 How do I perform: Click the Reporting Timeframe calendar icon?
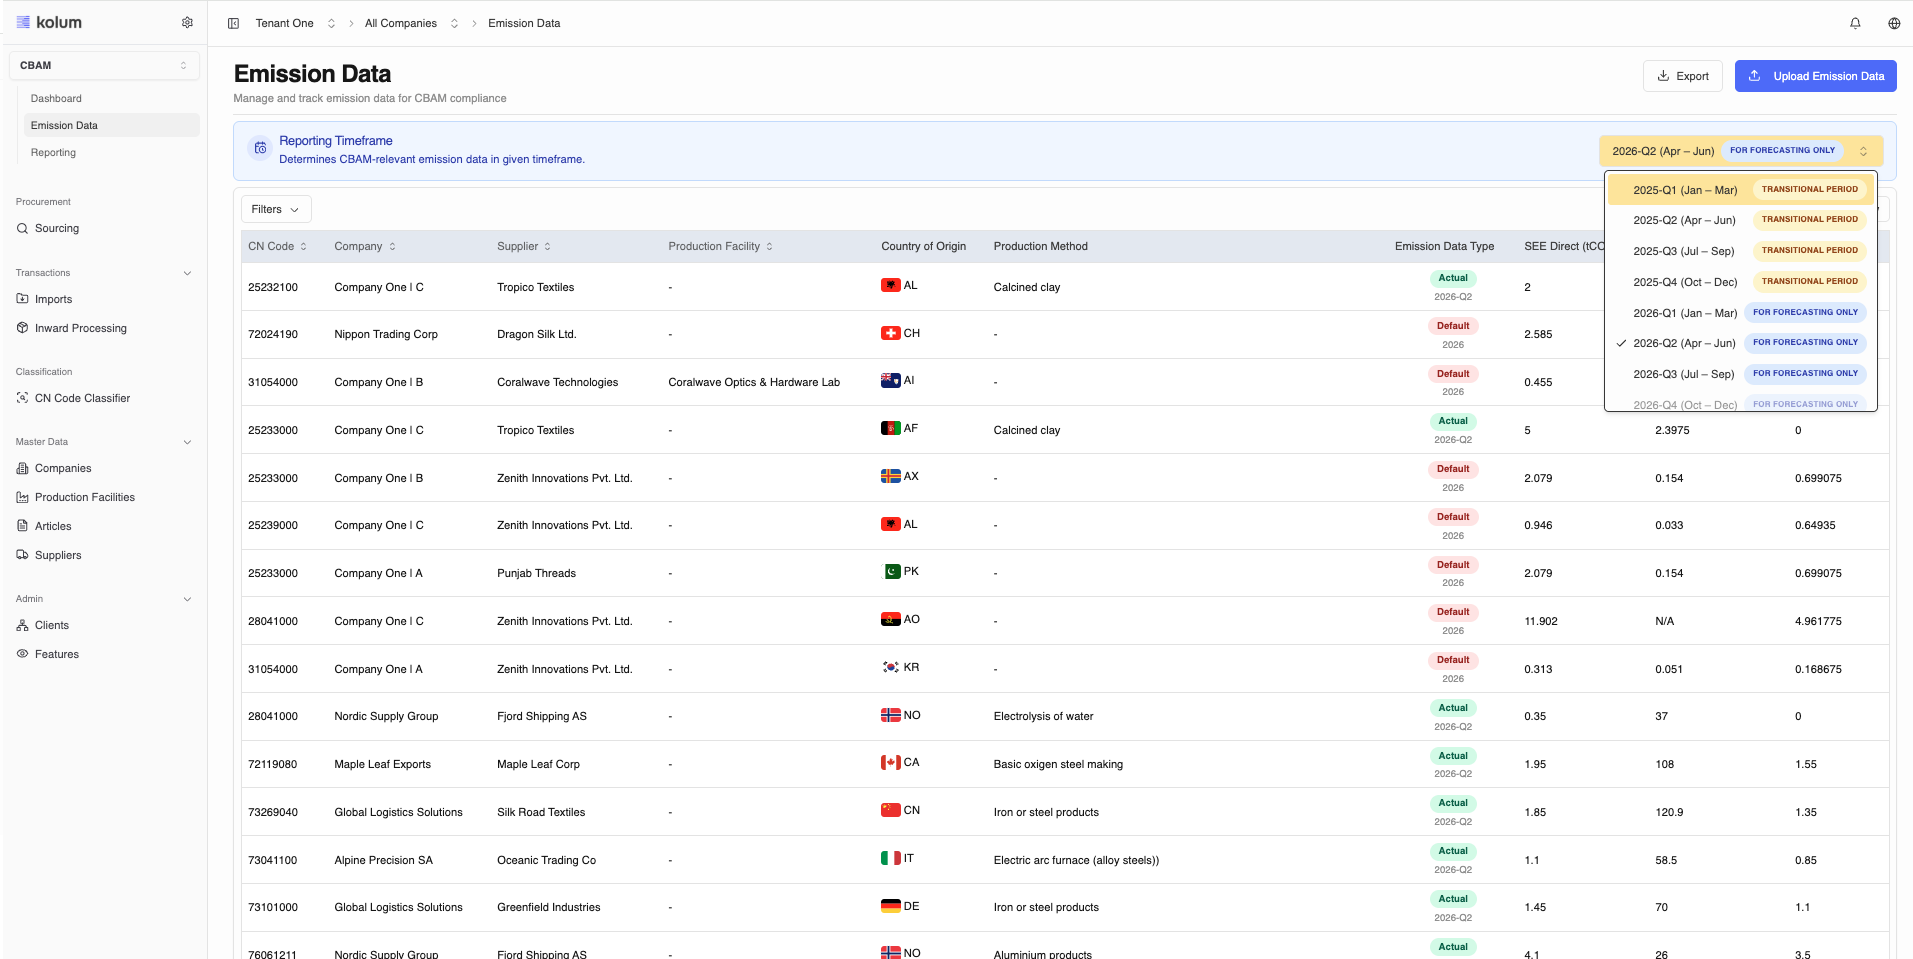click(x=260, y=148)
